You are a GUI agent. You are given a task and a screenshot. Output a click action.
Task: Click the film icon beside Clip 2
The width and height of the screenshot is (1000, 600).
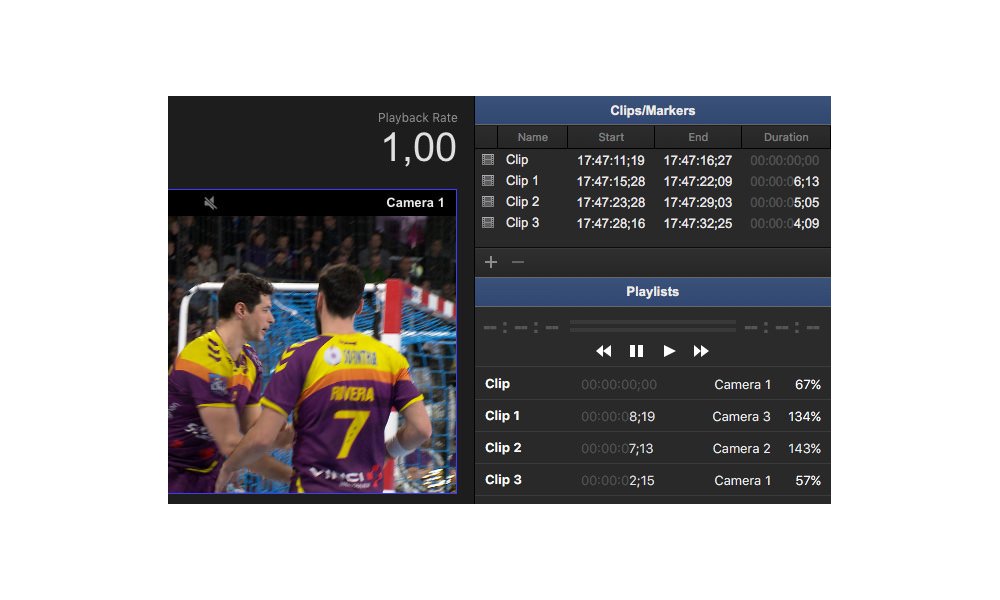click(x=488, y=202)
